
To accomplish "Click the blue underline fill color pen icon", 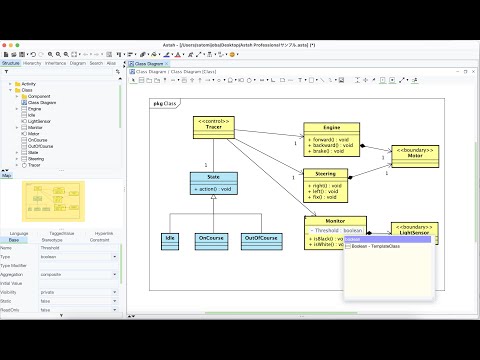I will (167, 54).
